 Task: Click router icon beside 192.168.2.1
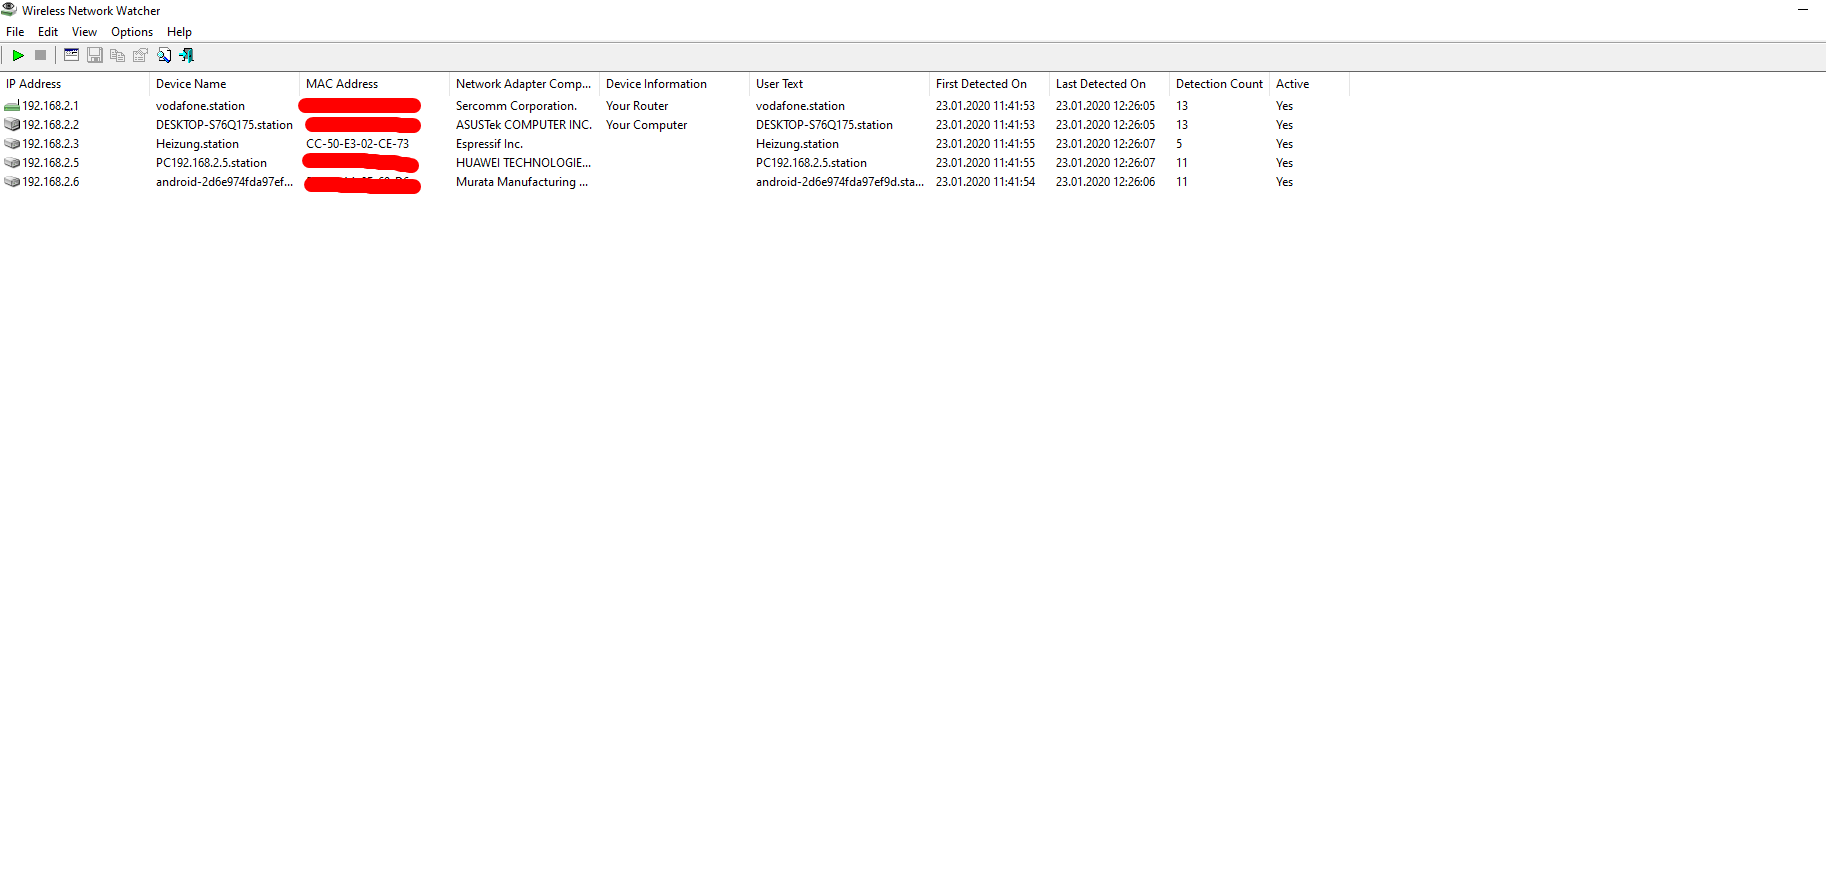click(12, 106)
